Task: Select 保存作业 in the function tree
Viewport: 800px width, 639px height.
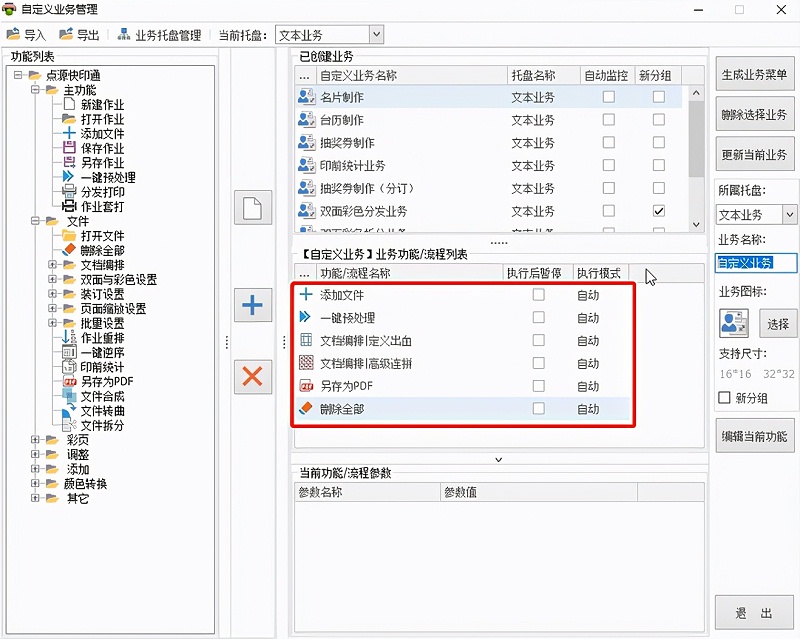Action: 102,149
